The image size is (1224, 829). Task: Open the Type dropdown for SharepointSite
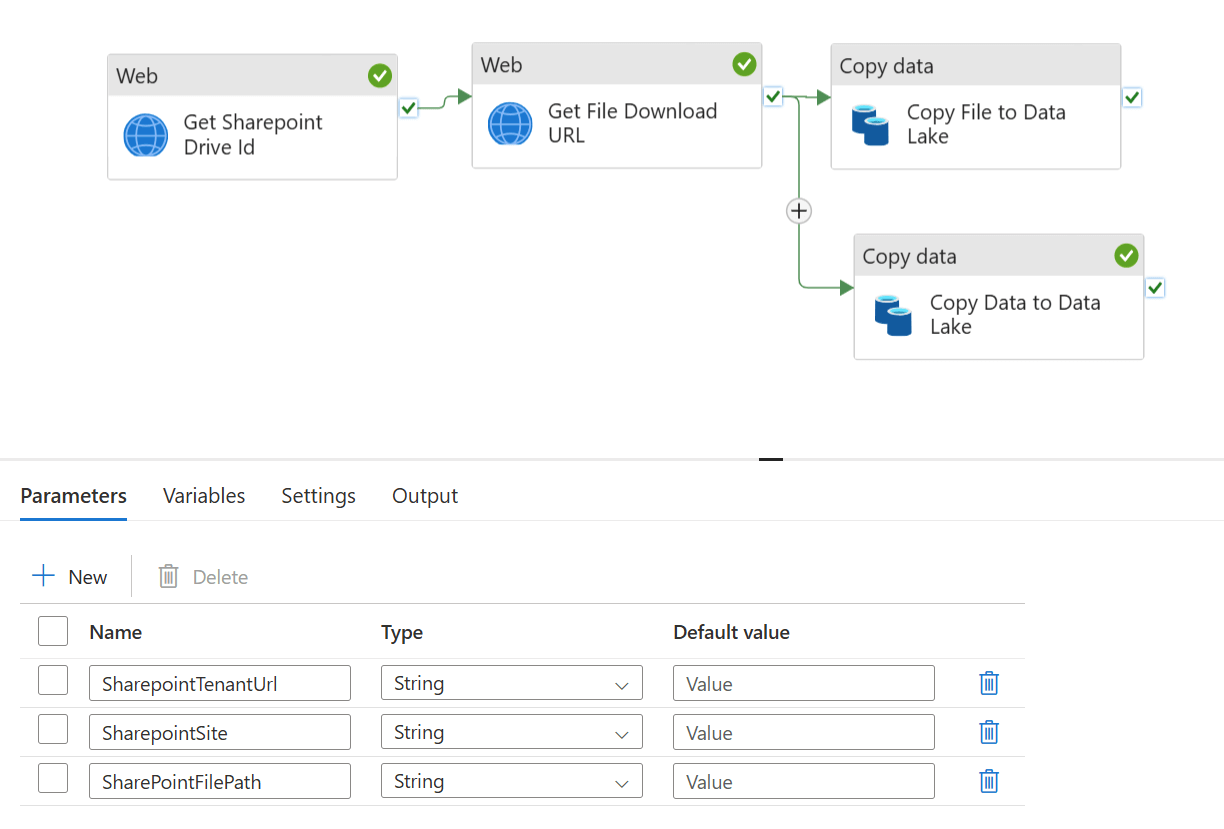click(511, 733)
